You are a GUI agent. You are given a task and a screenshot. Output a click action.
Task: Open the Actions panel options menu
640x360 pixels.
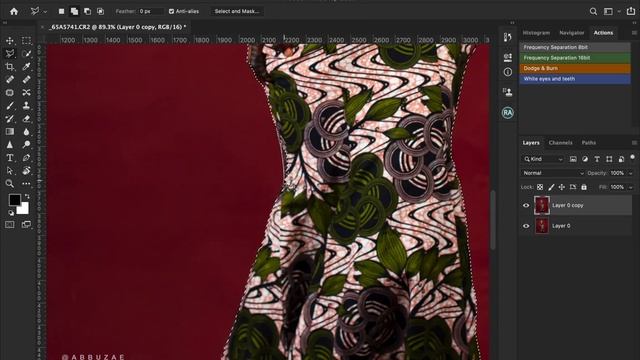click(634, 33)
